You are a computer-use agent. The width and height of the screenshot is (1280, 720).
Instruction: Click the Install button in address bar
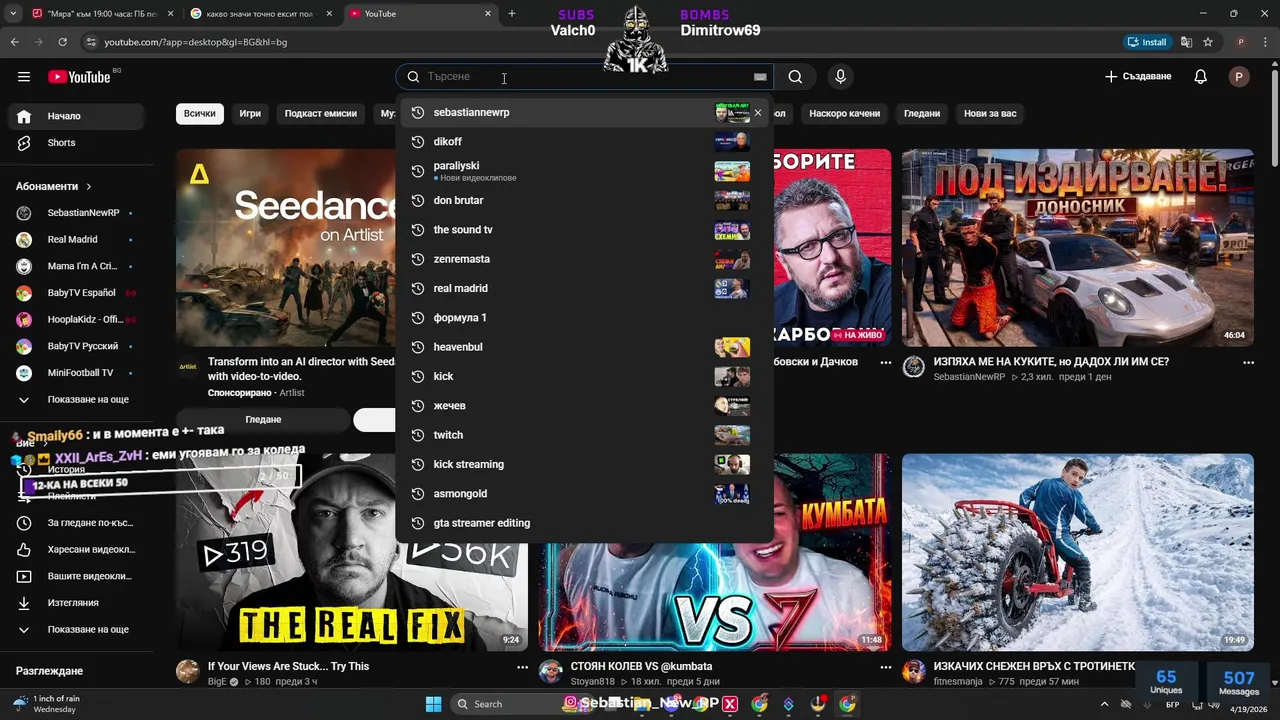1147,42
